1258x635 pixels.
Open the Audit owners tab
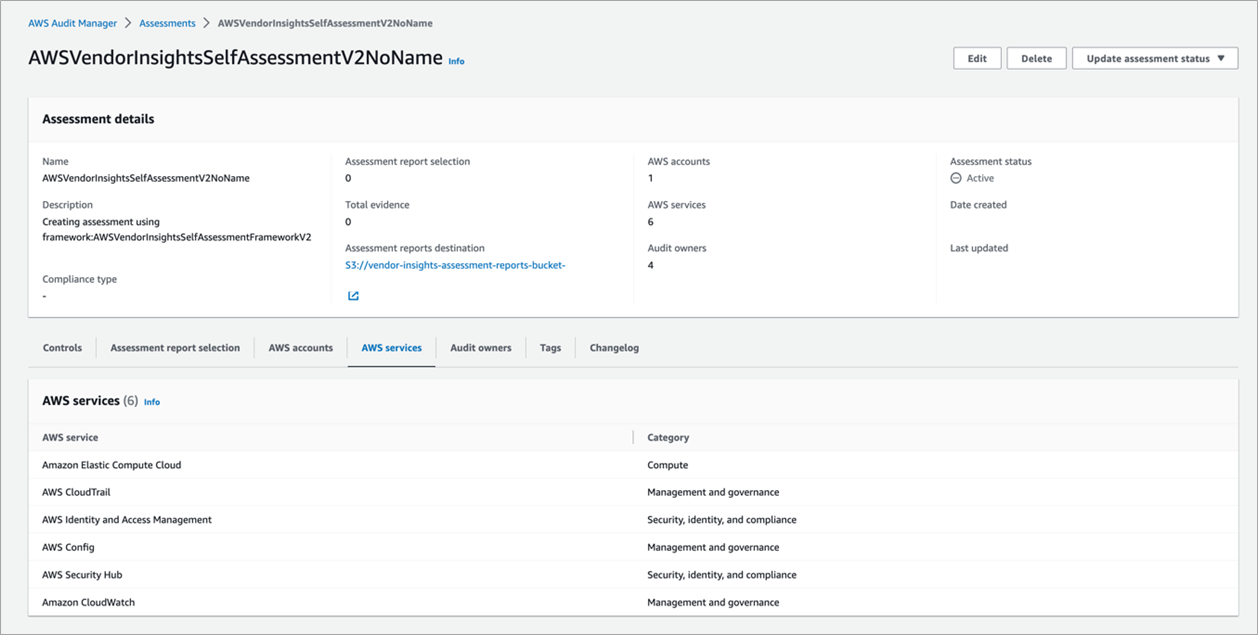[480, 348]
